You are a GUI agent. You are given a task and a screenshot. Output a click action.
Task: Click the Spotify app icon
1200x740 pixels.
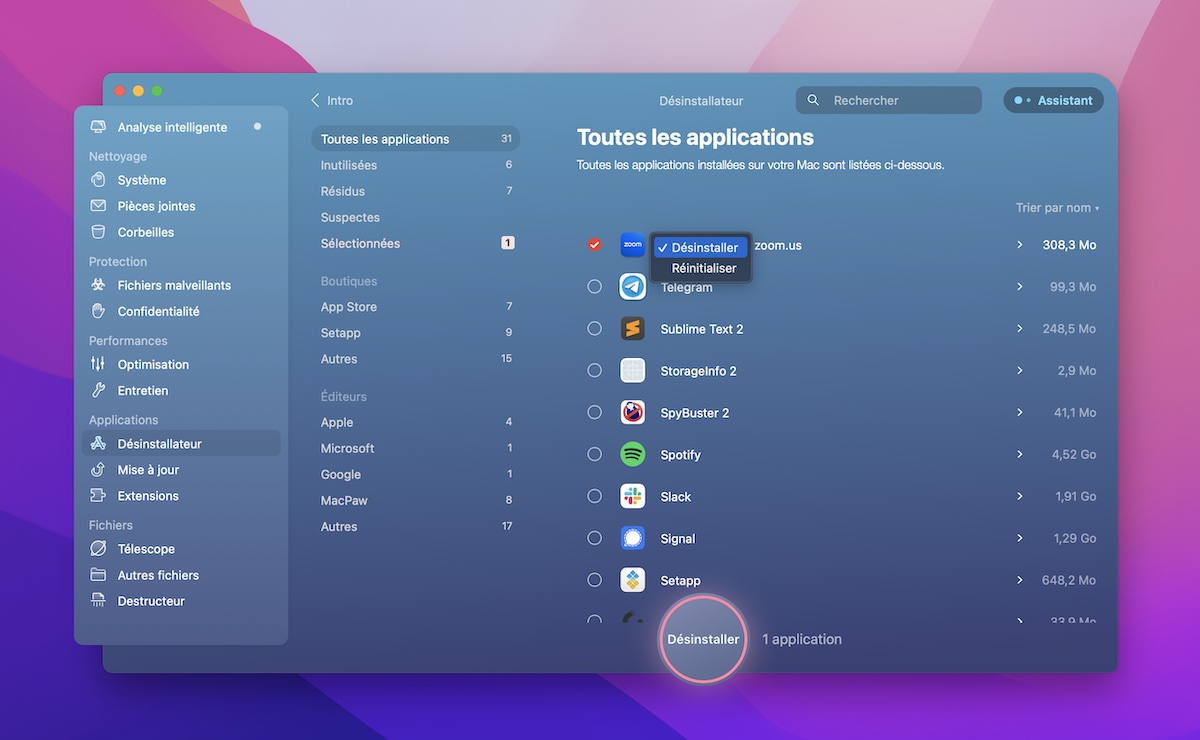point(632,454)
